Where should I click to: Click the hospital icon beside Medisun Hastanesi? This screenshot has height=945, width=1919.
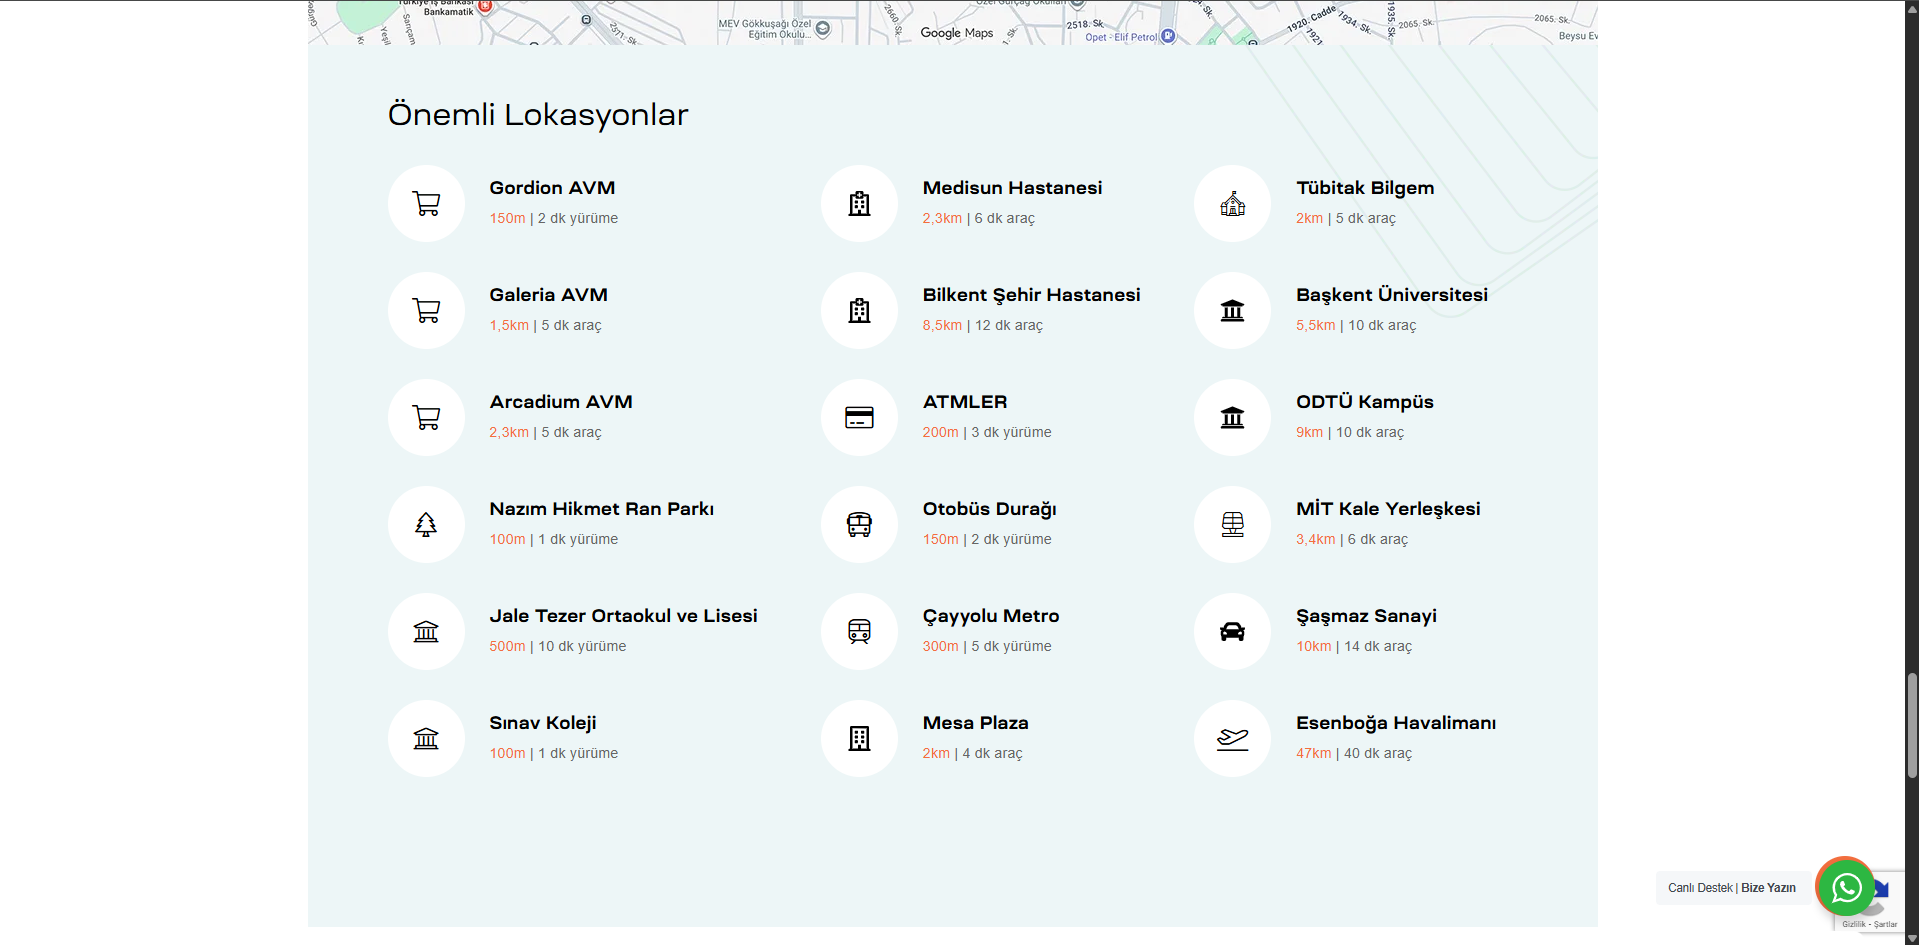point(859,204)
